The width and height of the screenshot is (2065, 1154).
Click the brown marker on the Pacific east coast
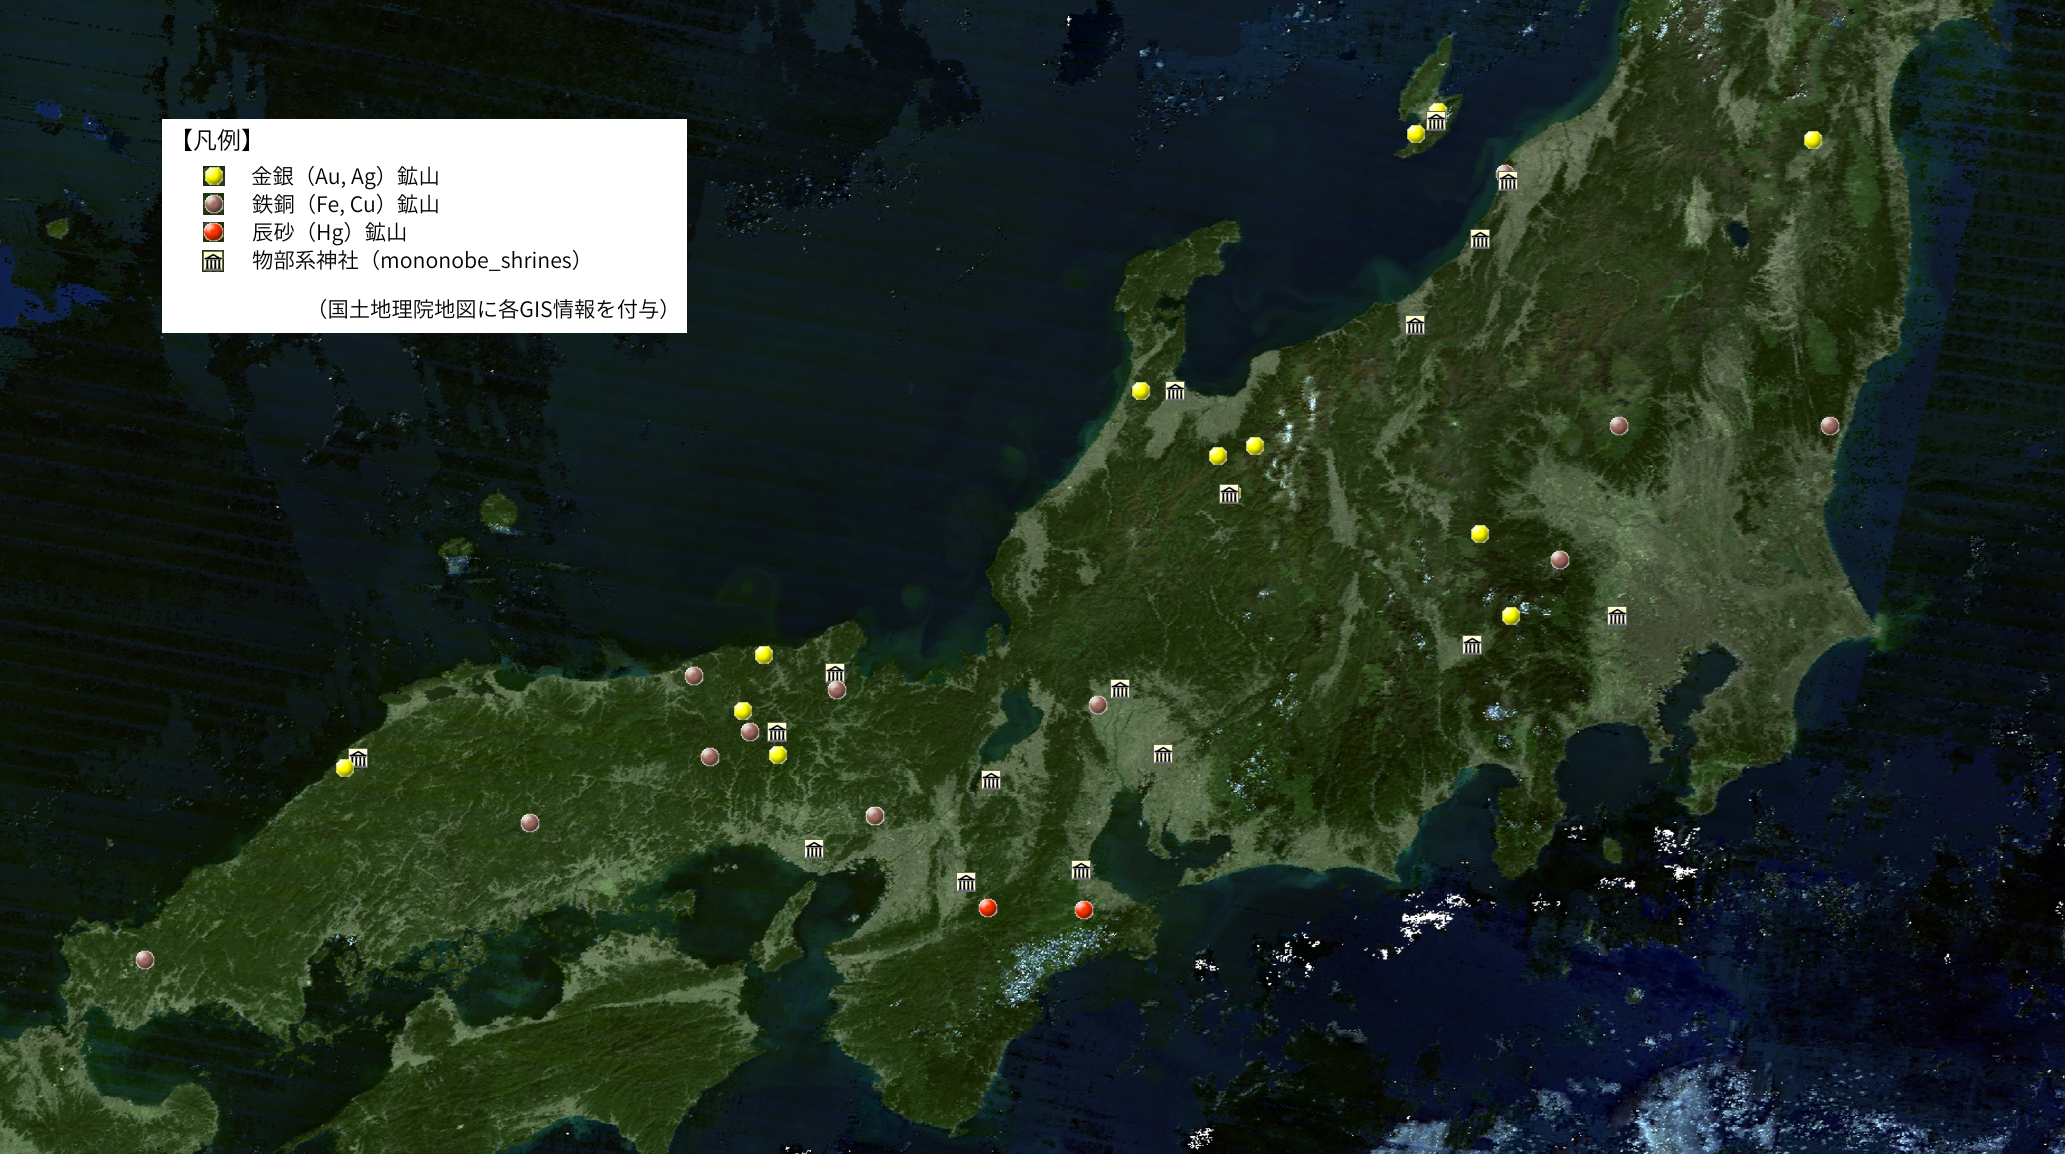click(1829, 425)
